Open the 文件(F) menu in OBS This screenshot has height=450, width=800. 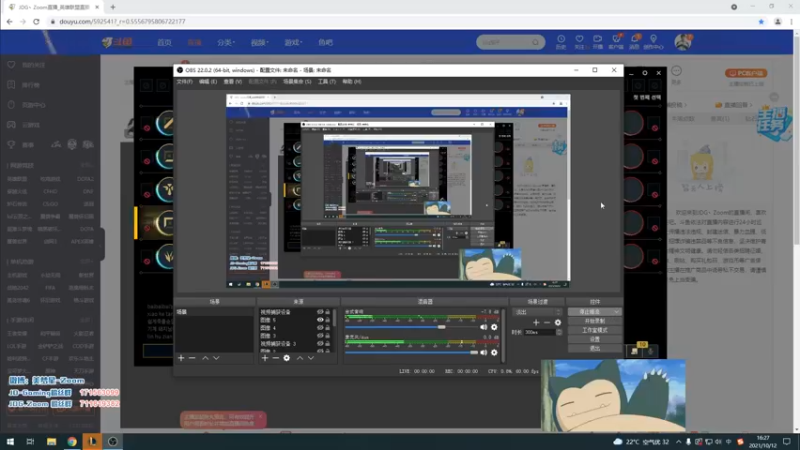pyautogui.click(x=184, y=82)
